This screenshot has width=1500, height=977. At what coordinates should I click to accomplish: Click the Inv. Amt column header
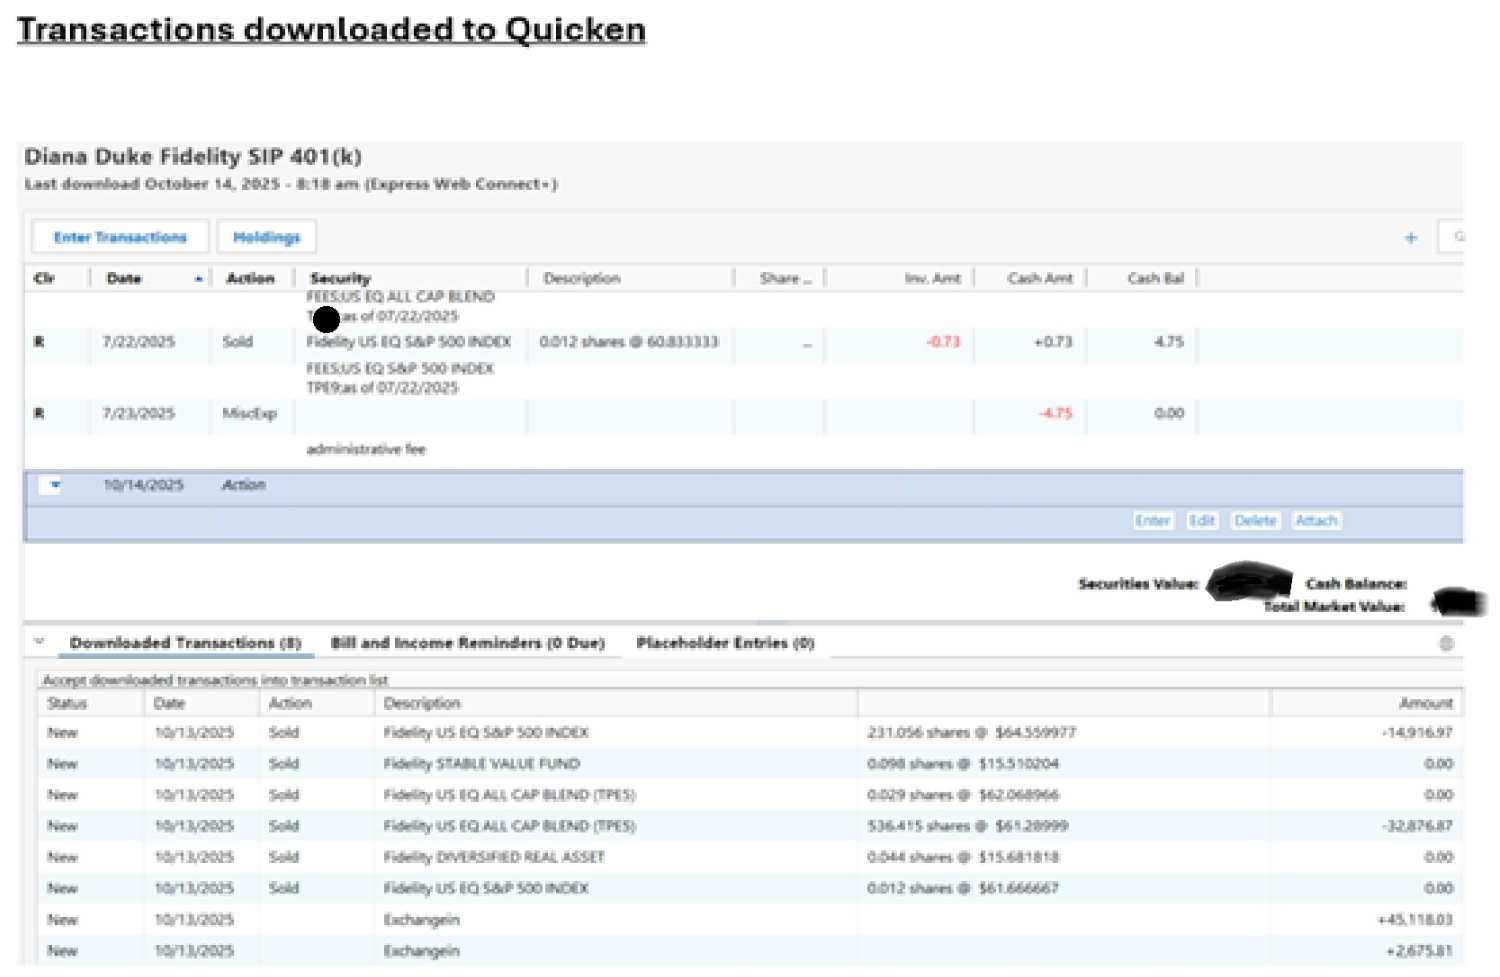(932, 279)
